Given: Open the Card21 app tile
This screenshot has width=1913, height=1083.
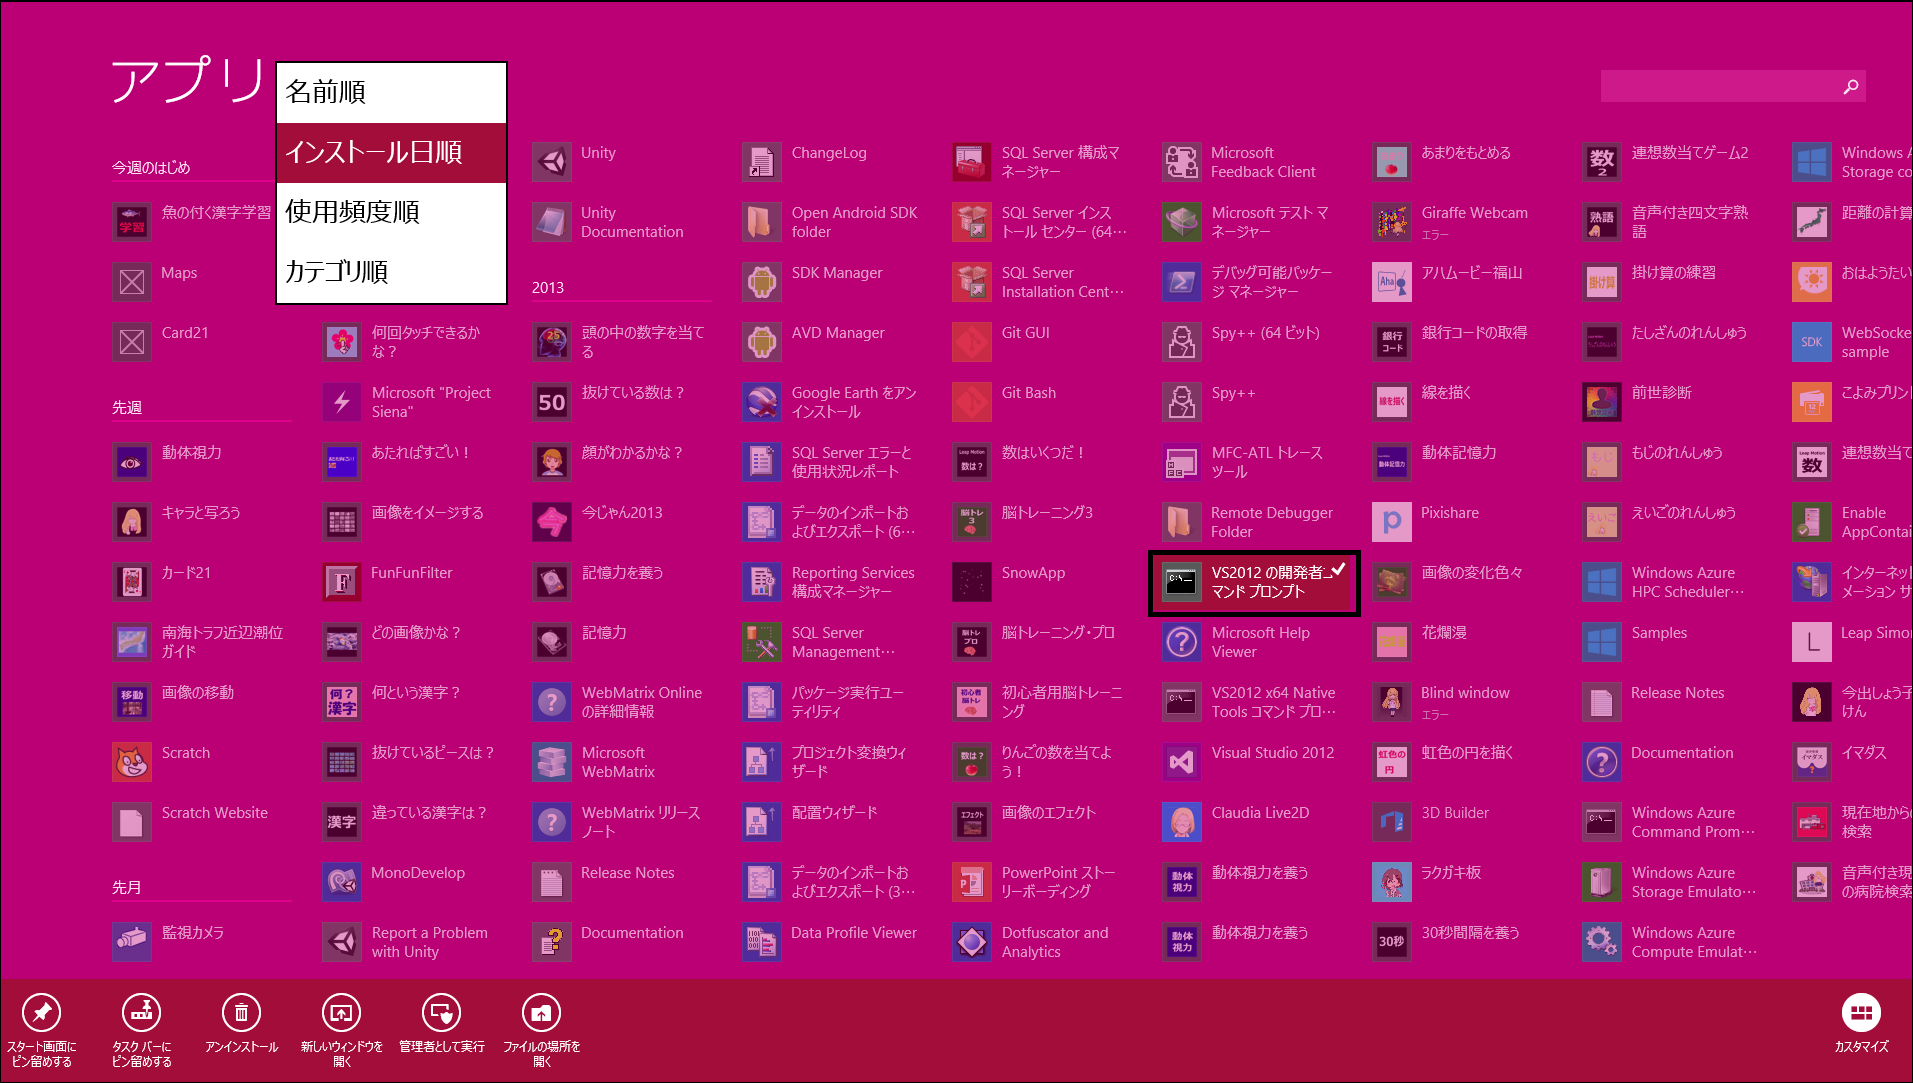Looking at the screenshot, I should pyautogui.click(x=132, y=342).
